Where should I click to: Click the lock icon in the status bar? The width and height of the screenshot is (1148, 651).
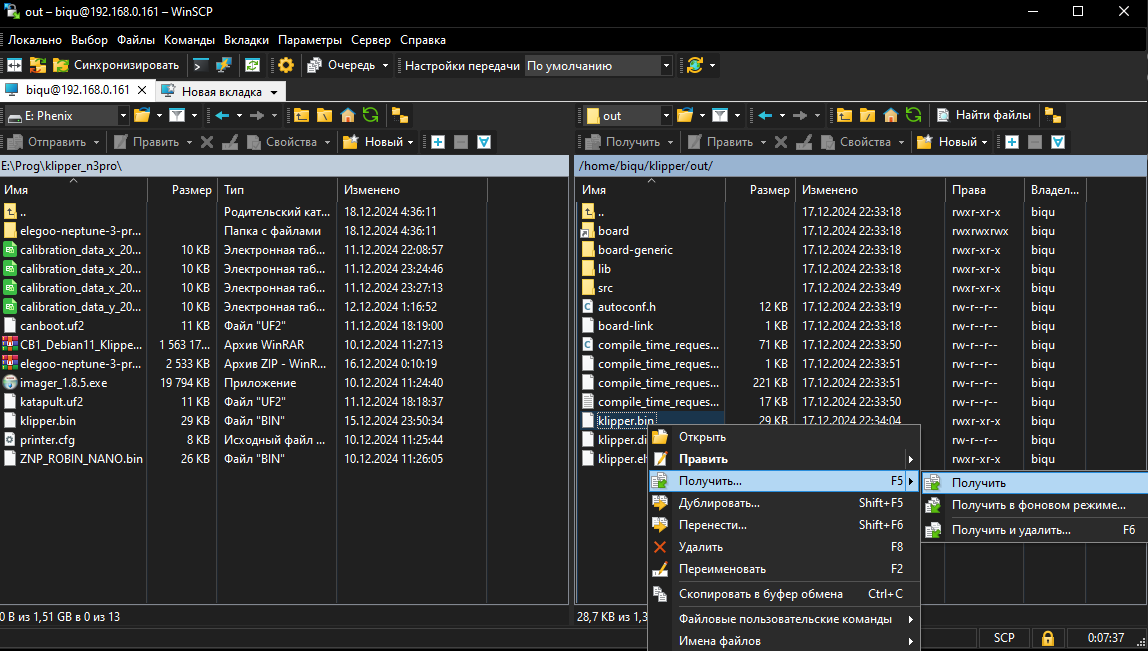pos(1048,638)
